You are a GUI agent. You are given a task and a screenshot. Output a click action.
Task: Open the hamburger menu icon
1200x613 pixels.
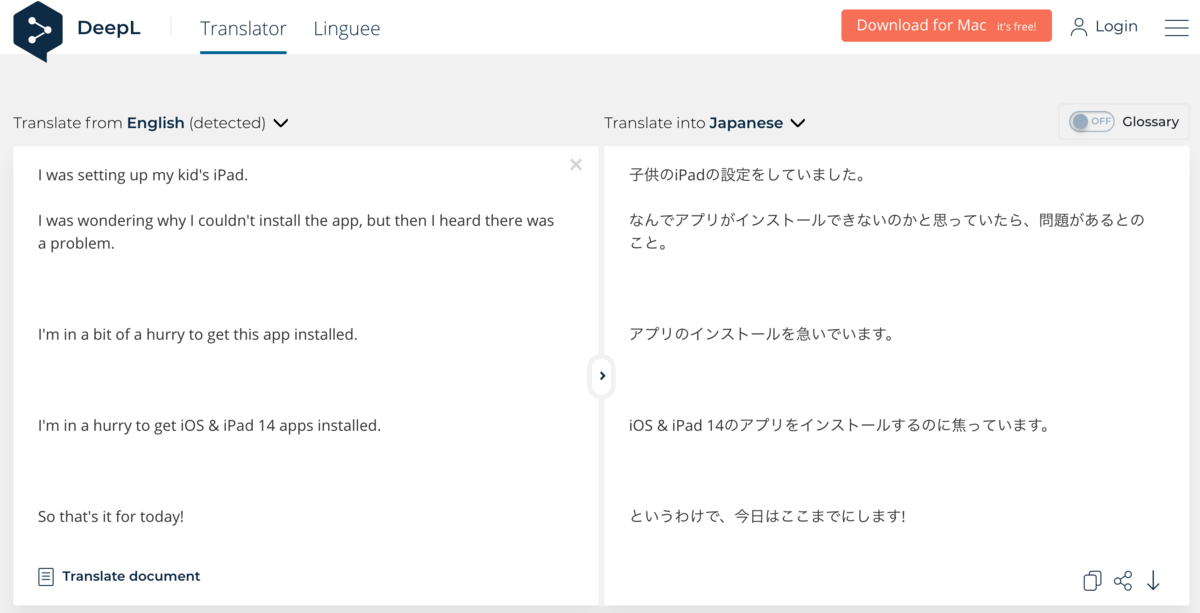click(x=1176, y=27)
